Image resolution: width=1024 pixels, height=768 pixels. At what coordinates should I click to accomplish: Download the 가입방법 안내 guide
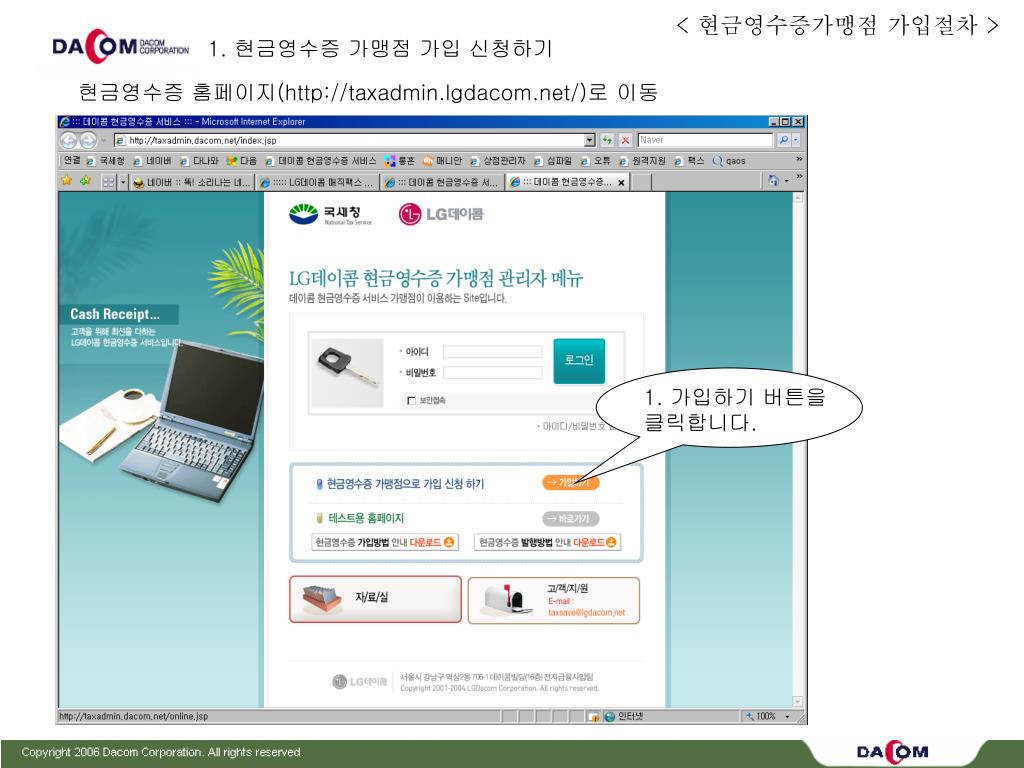pyautogui.click(x=385, y=542)
